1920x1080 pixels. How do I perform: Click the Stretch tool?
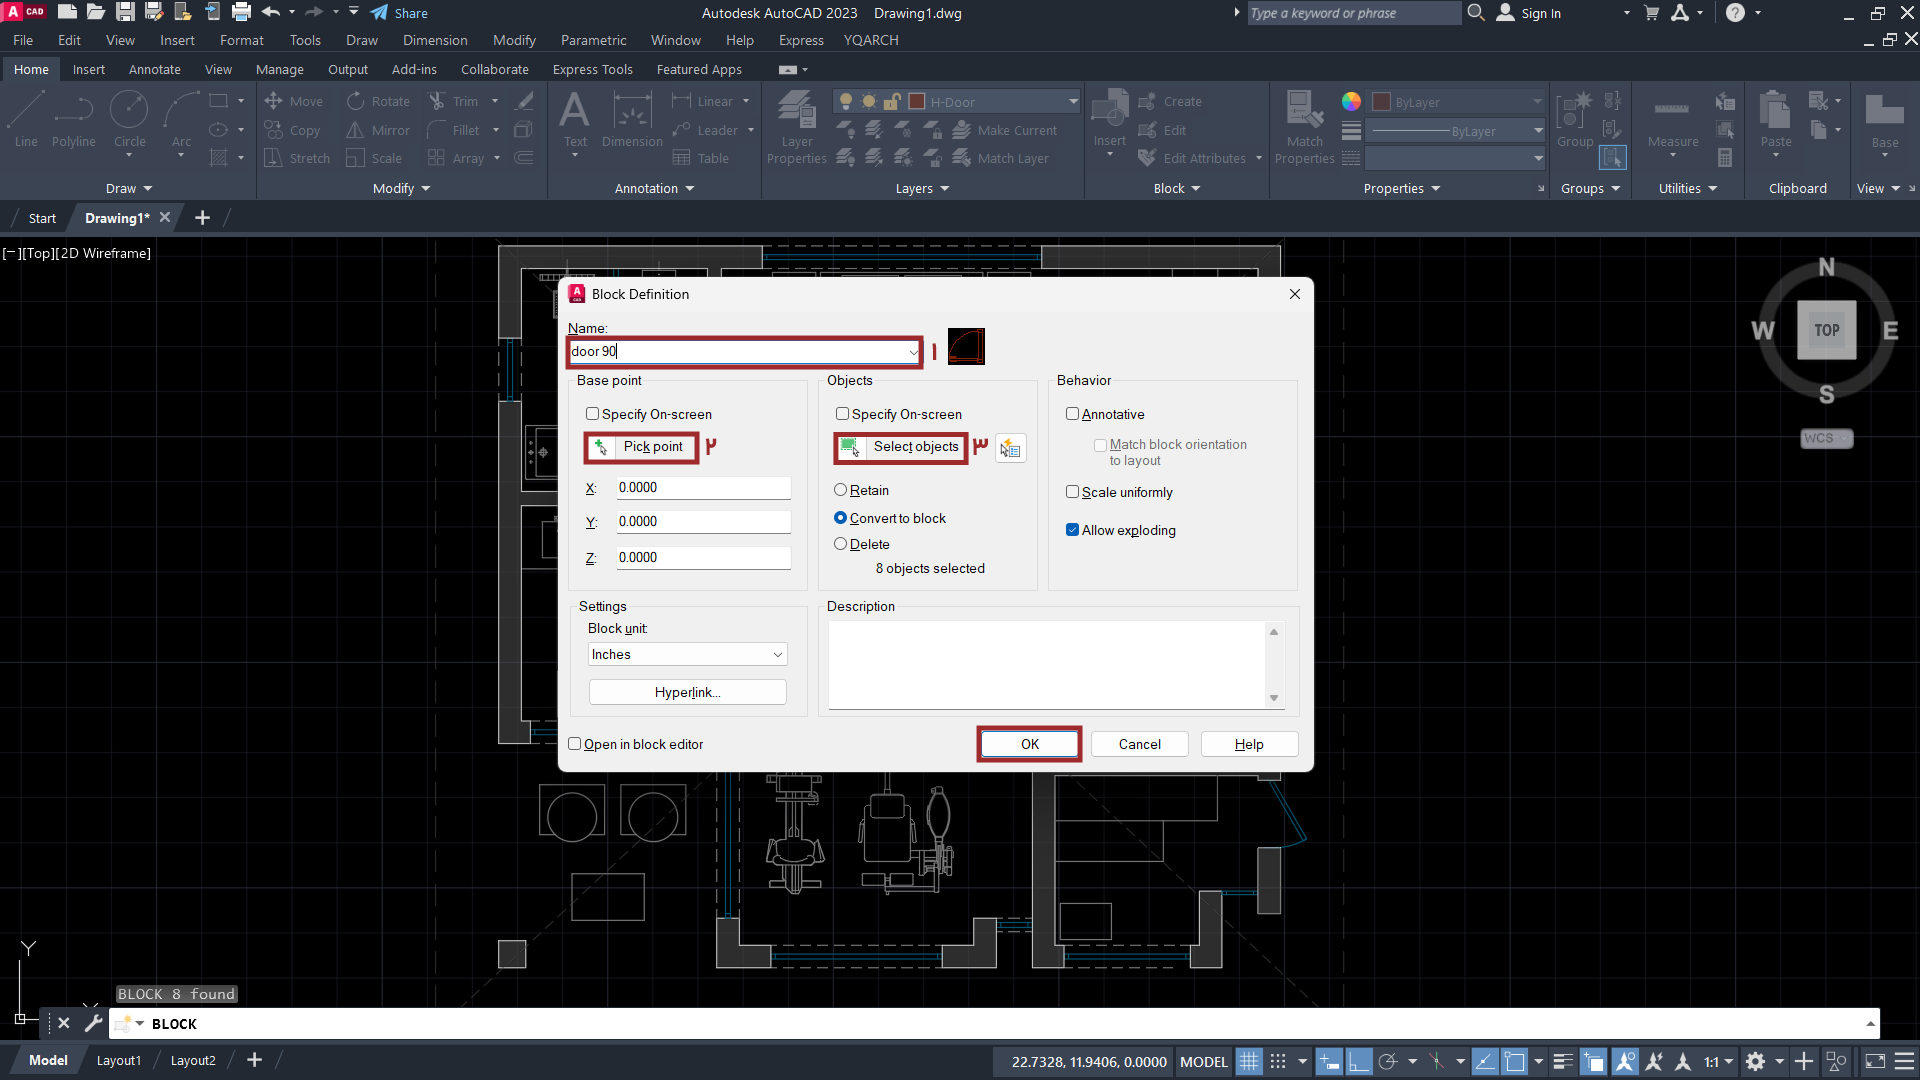[x=297, y=158]
